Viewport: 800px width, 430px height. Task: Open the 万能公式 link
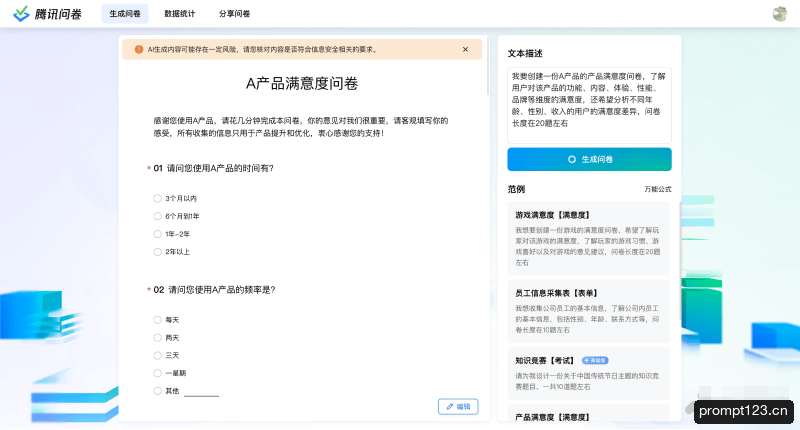658,189
